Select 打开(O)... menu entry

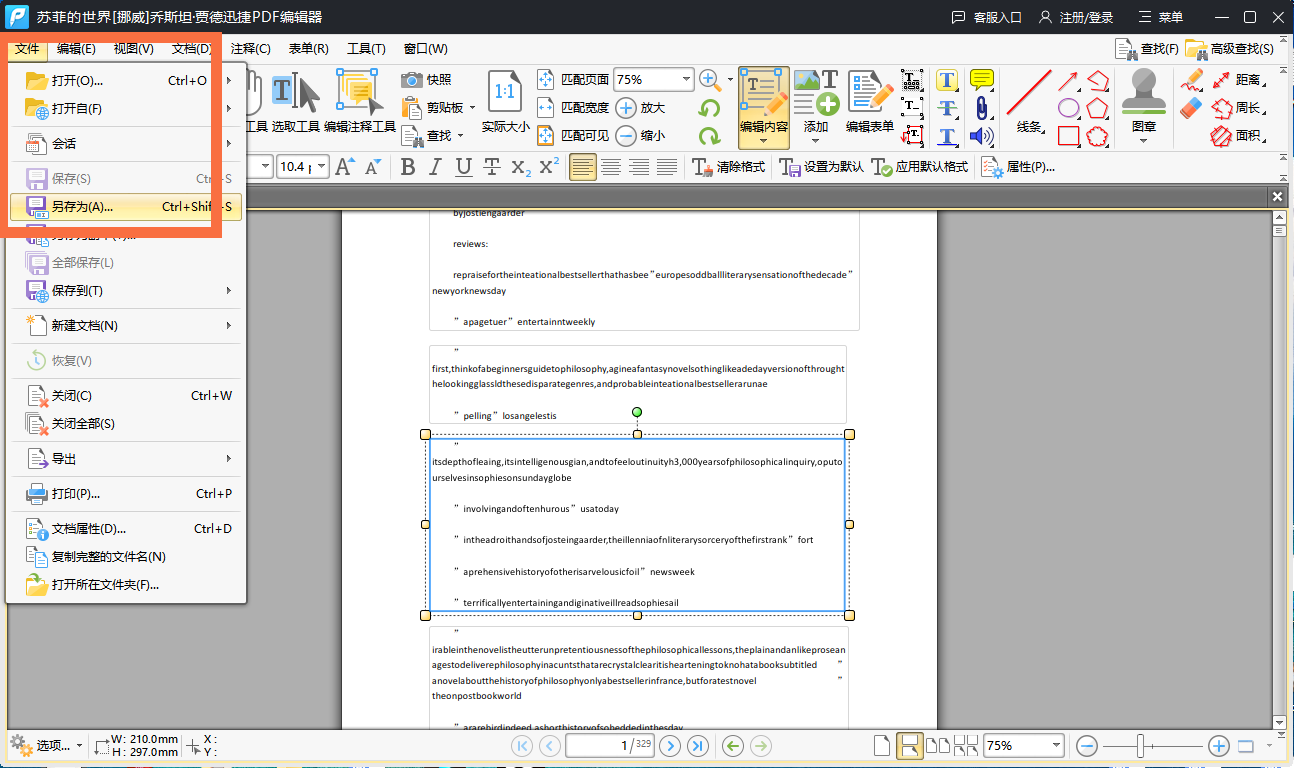click(125, 81)
